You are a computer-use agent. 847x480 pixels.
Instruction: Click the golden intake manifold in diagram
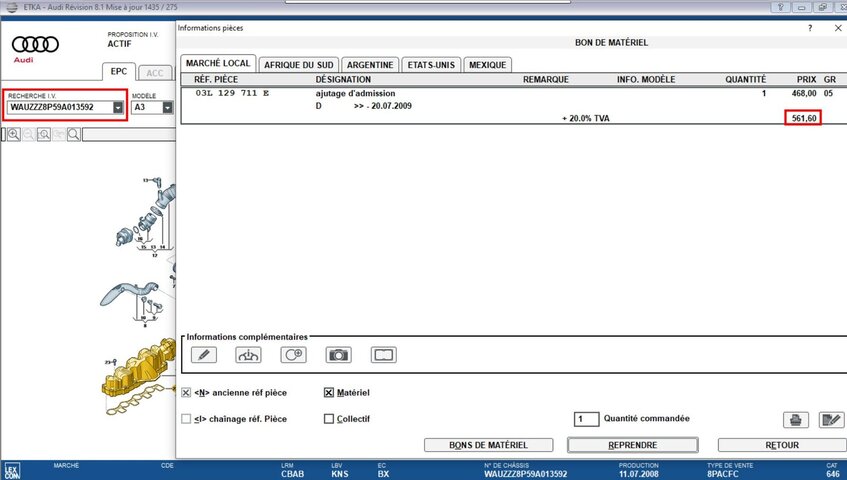pyautogui.click(x=138, y=370)
